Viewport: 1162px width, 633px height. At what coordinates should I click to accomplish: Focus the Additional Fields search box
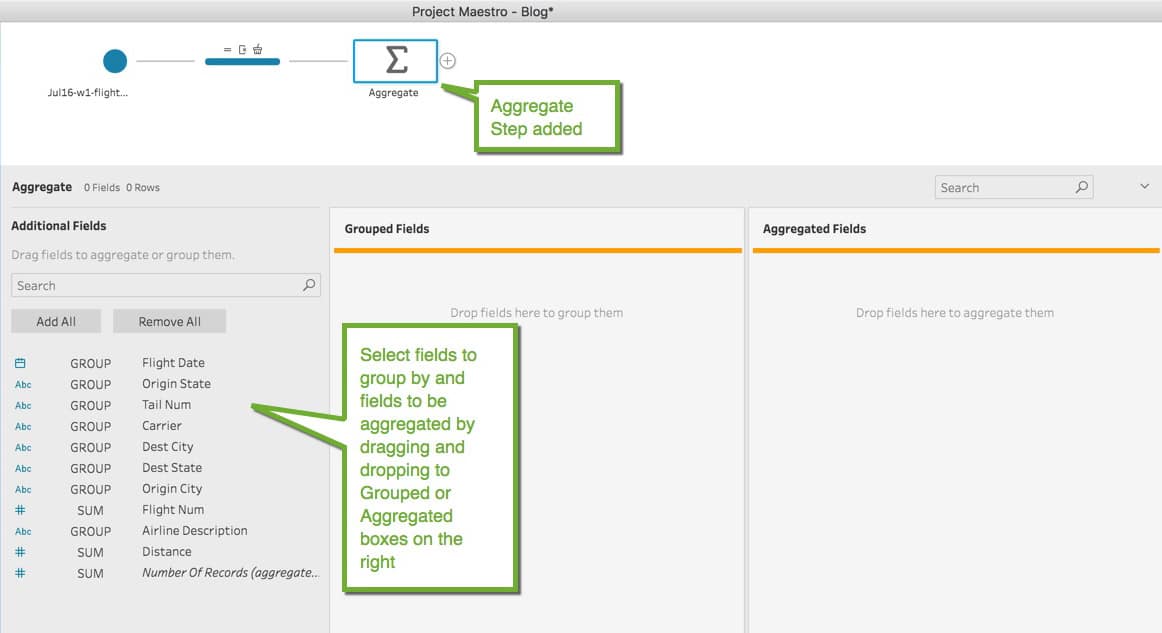tap(165, 285)
